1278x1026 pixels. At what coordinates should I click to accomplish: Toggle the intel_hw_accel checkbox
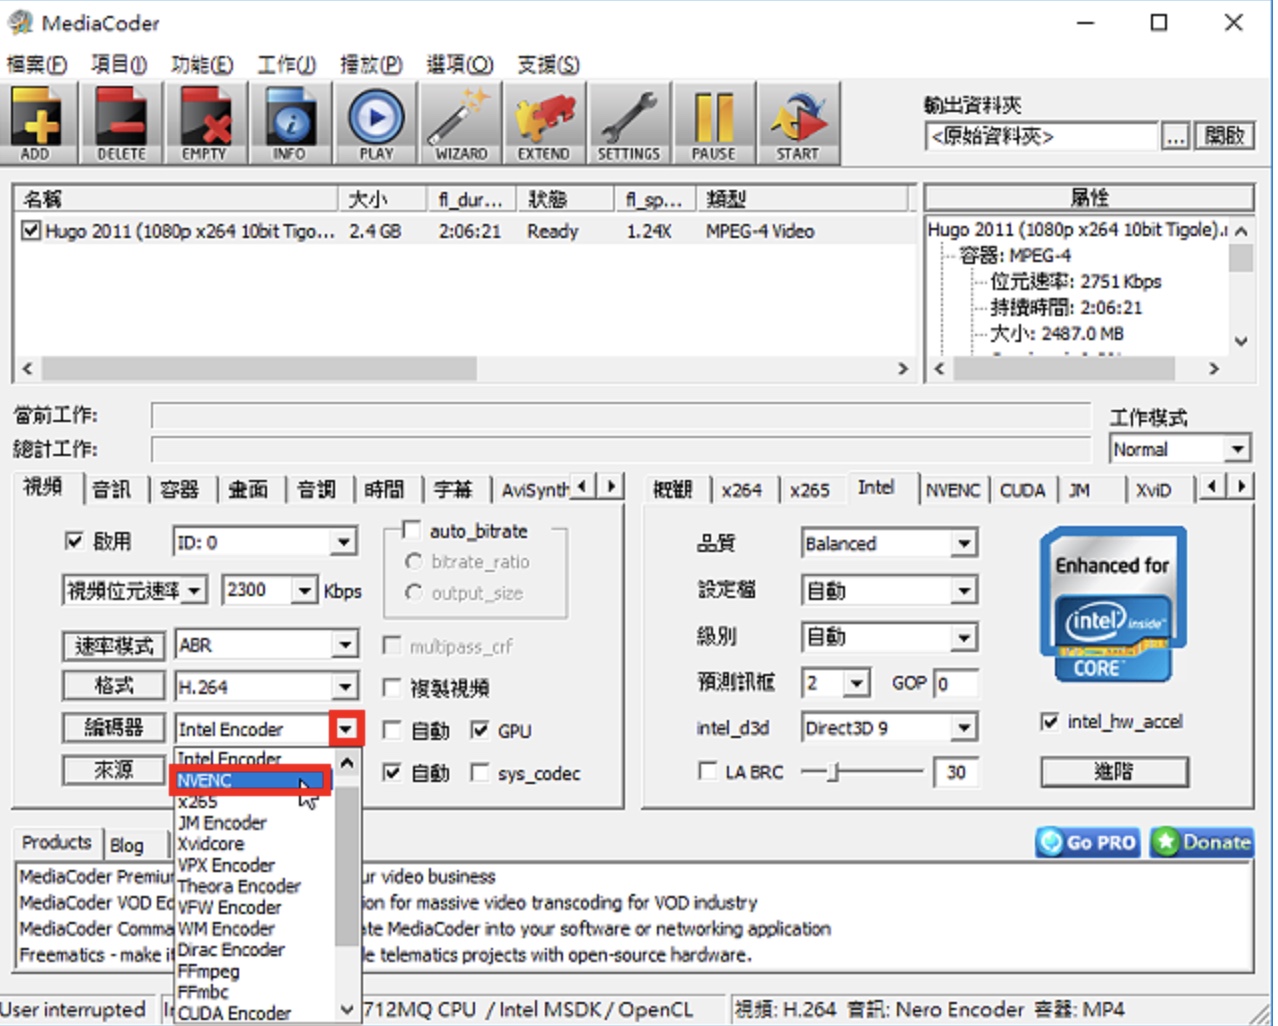[1050, 721]
